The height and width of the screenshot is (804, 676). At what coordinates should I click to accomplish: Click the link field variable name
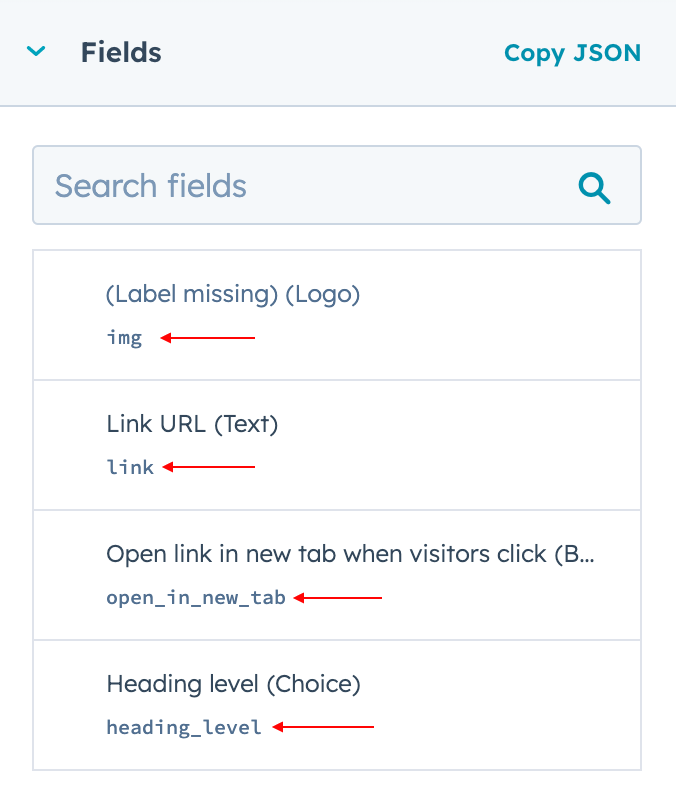[x=130, y=467]
